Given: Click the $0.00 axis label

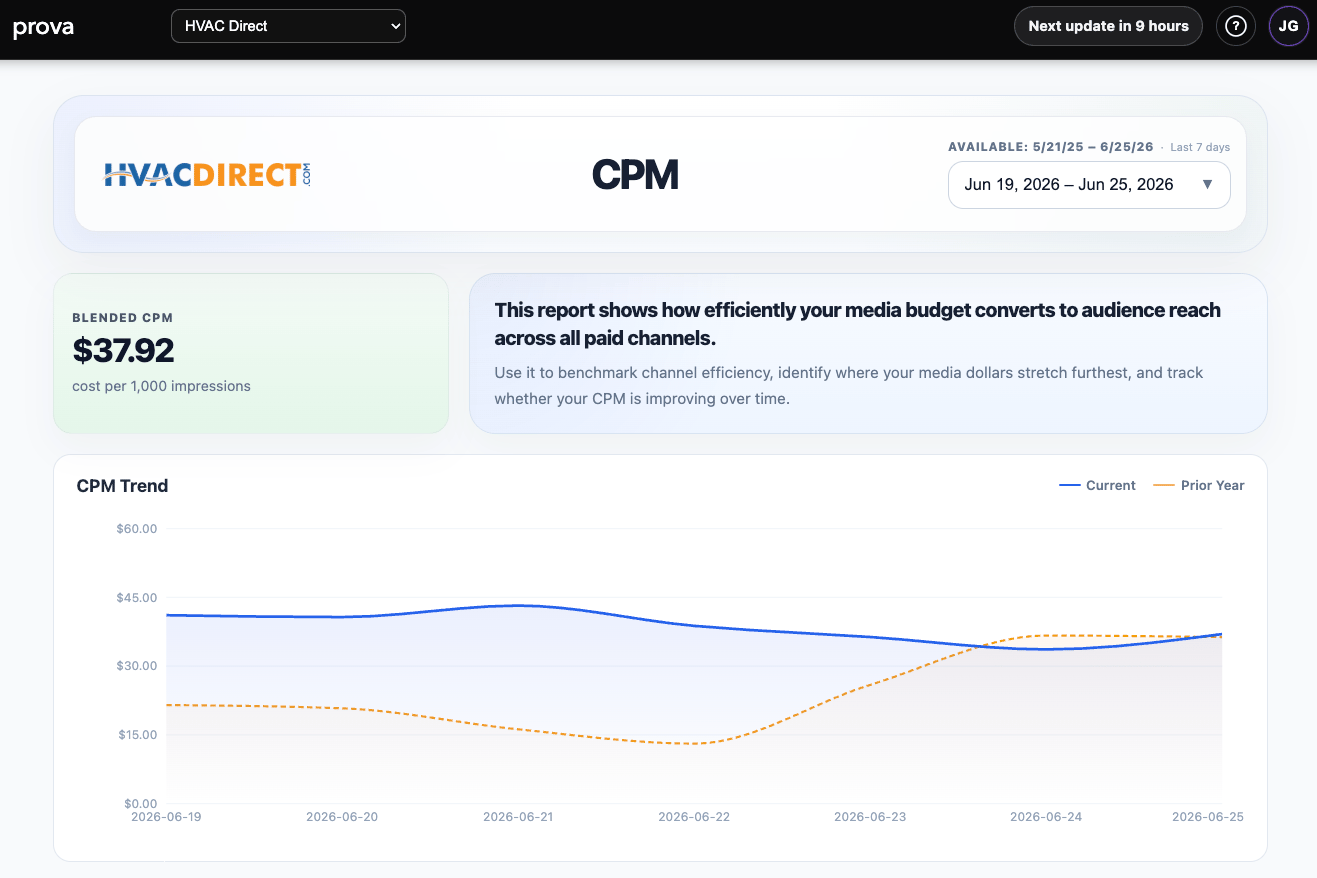Looking at the screenshot, I should (x=140, y=803).
